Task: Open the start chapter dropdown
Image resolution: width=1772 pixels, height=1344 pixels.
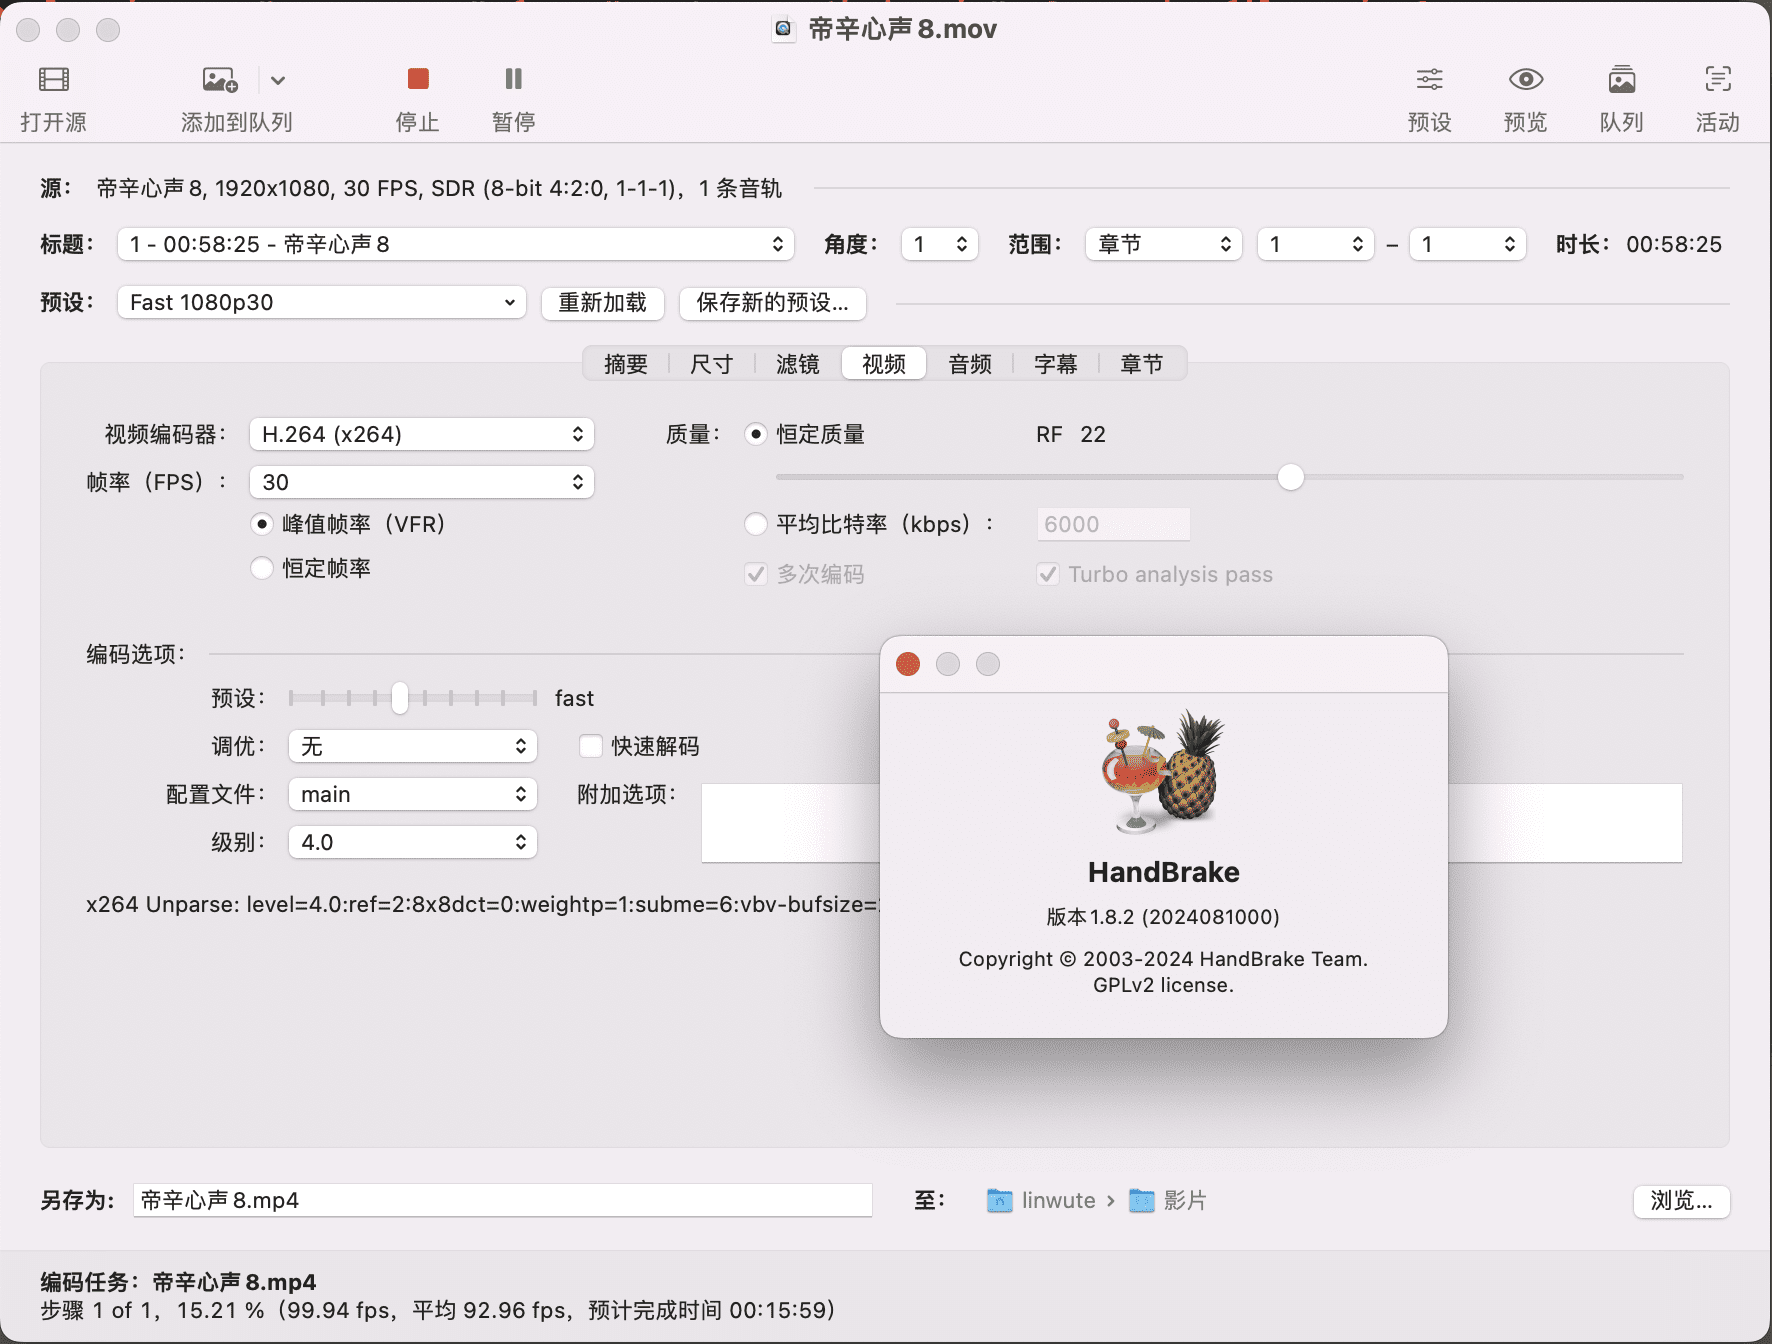Action: coord(1316,244)
